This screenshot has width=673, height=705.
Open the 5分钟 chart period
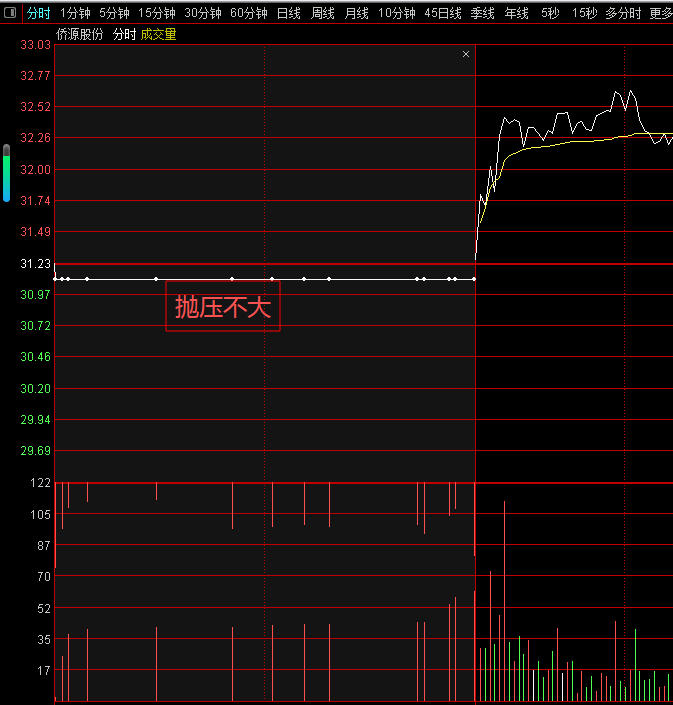[x=114, y=13]
